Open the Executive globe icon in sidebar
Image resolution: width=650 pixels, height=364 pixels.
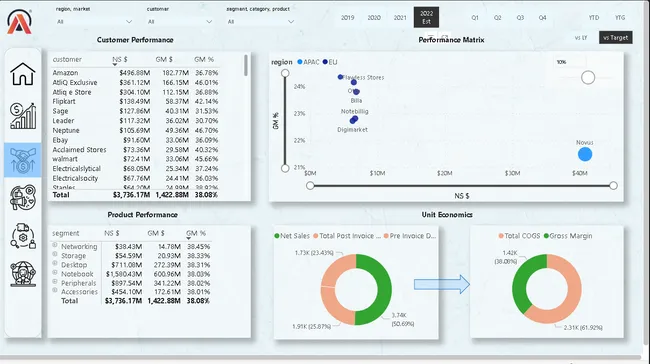pos(23,274)
